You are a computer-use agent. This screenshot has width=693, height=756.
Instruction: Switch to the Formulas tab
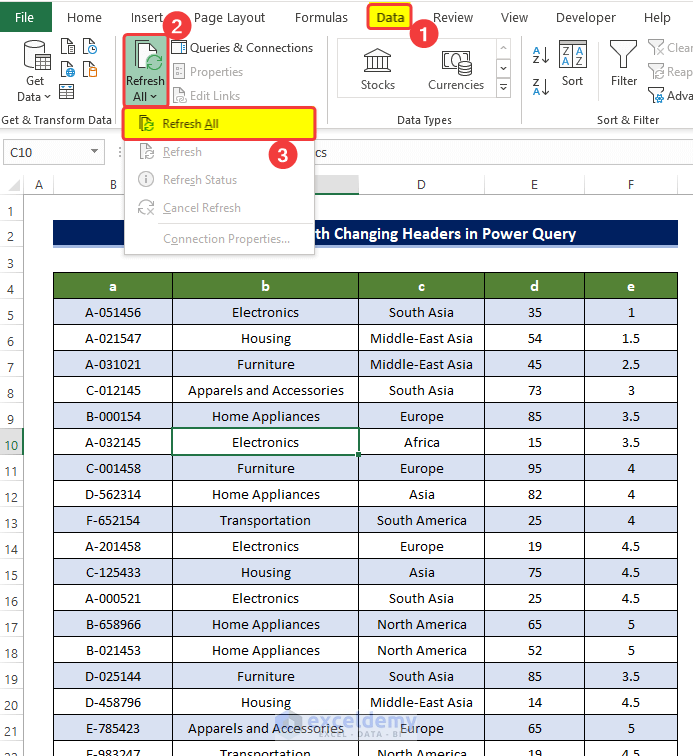point(321,18)
